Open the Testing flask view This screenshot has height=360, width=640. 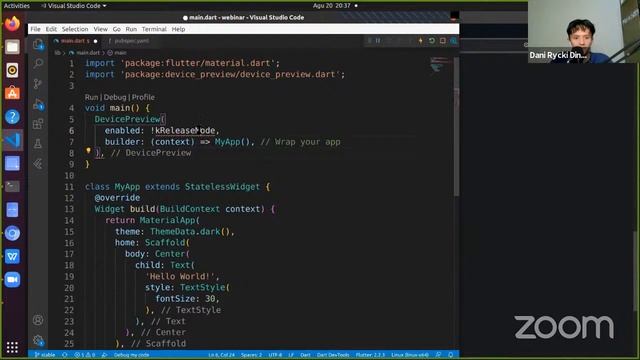click(38, 144)
